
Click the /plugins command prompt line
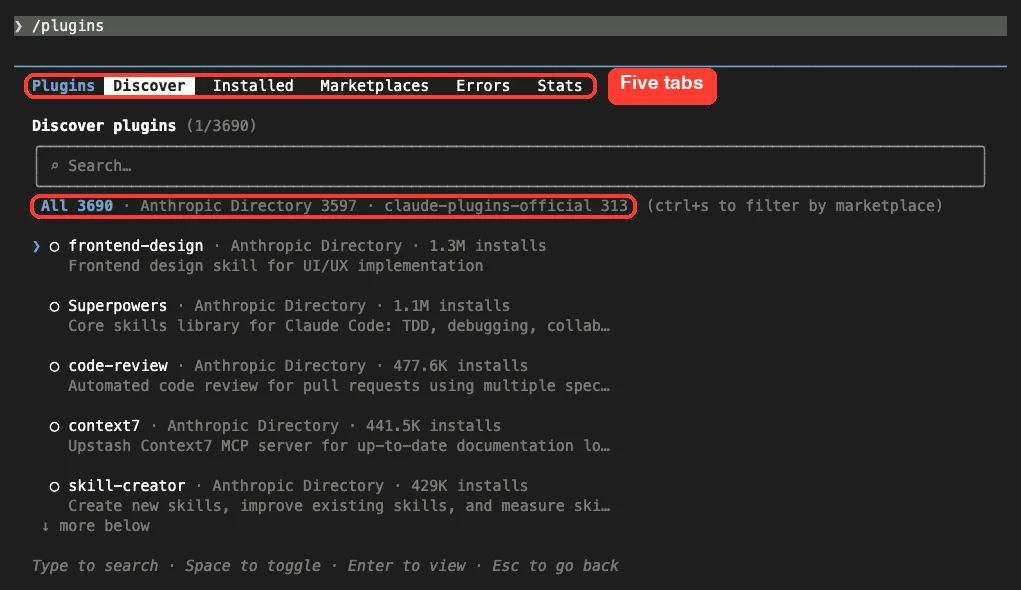tap(510, 26)
